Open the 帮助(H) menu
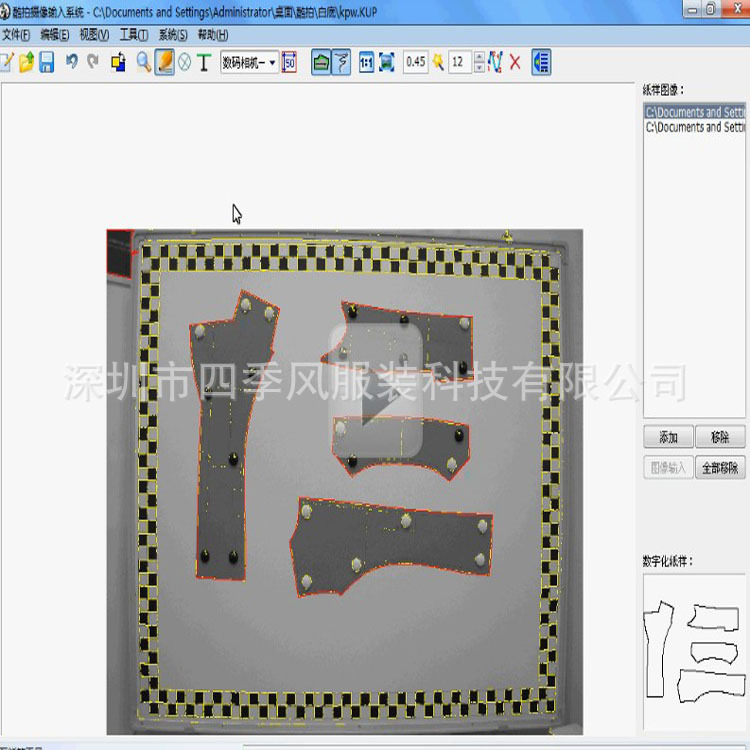The image size is (750, 750). pyautogui.click(x=213, y=35)
